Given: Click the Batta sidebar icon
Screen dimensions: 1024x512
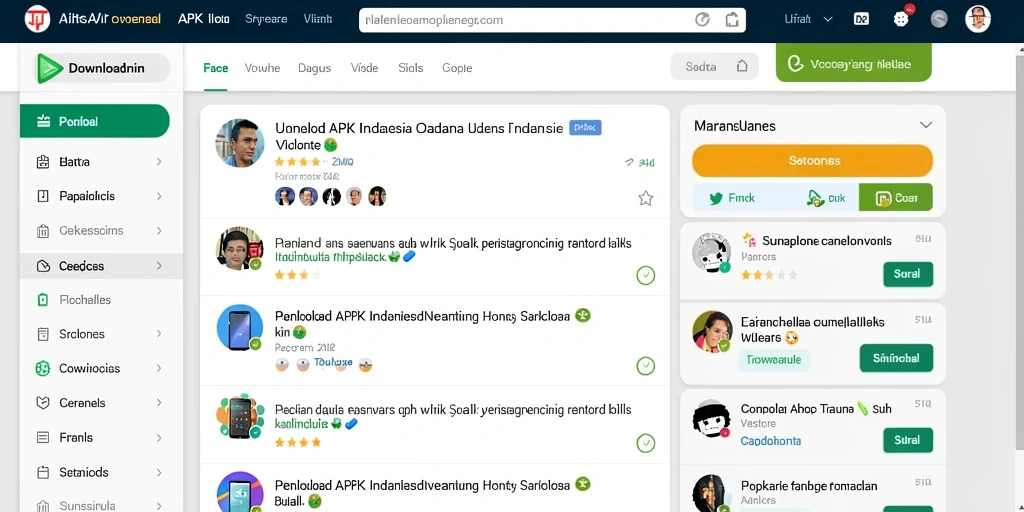Looking at the screenshot, I should coord(43,162).
